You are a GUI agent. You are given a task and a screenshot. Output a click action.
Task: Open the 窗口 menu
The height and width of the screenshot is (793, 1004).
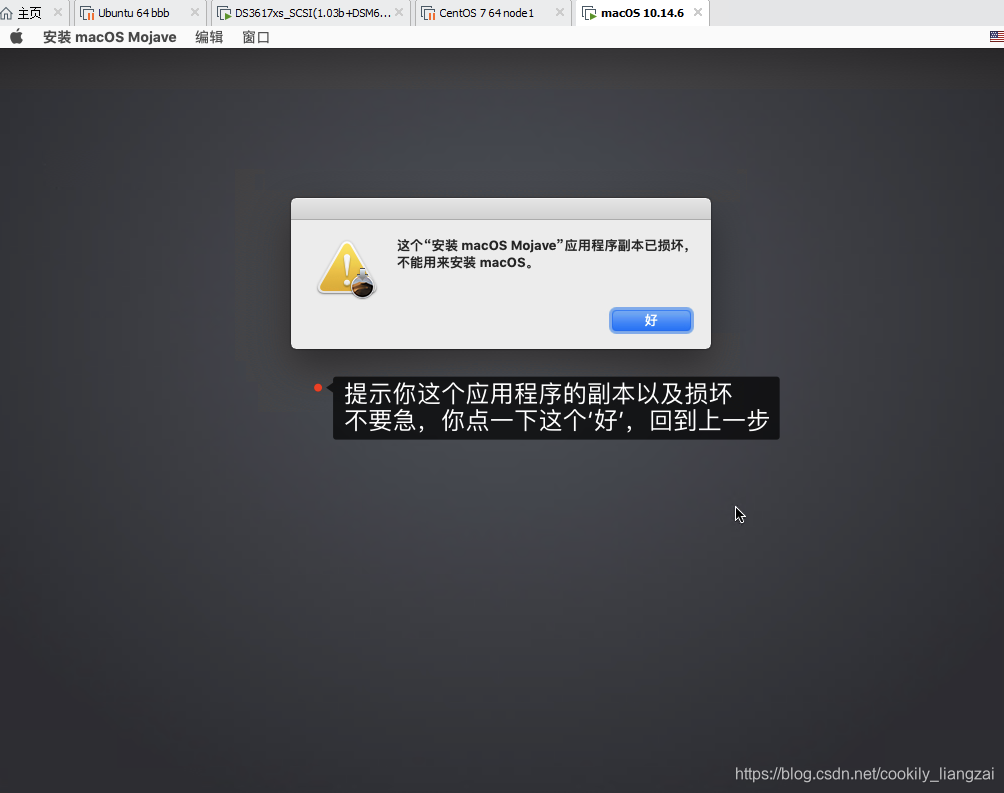pyautogui.click(x=255, y=37)
